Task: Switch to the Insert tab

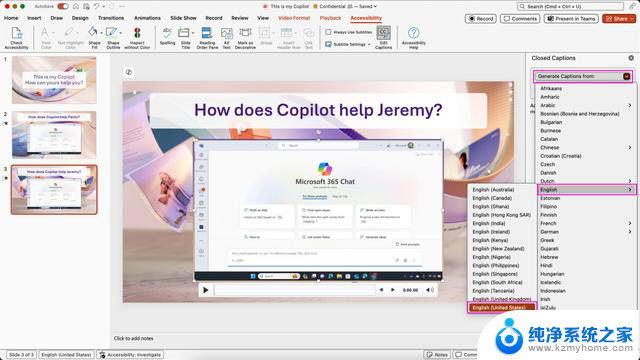Action: click(x=34, y=18)
